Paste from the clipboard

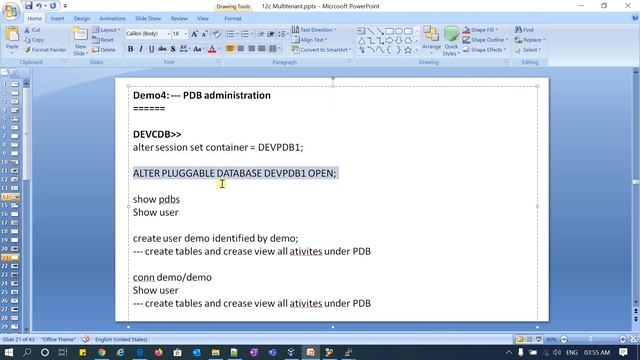coord(12,40)
